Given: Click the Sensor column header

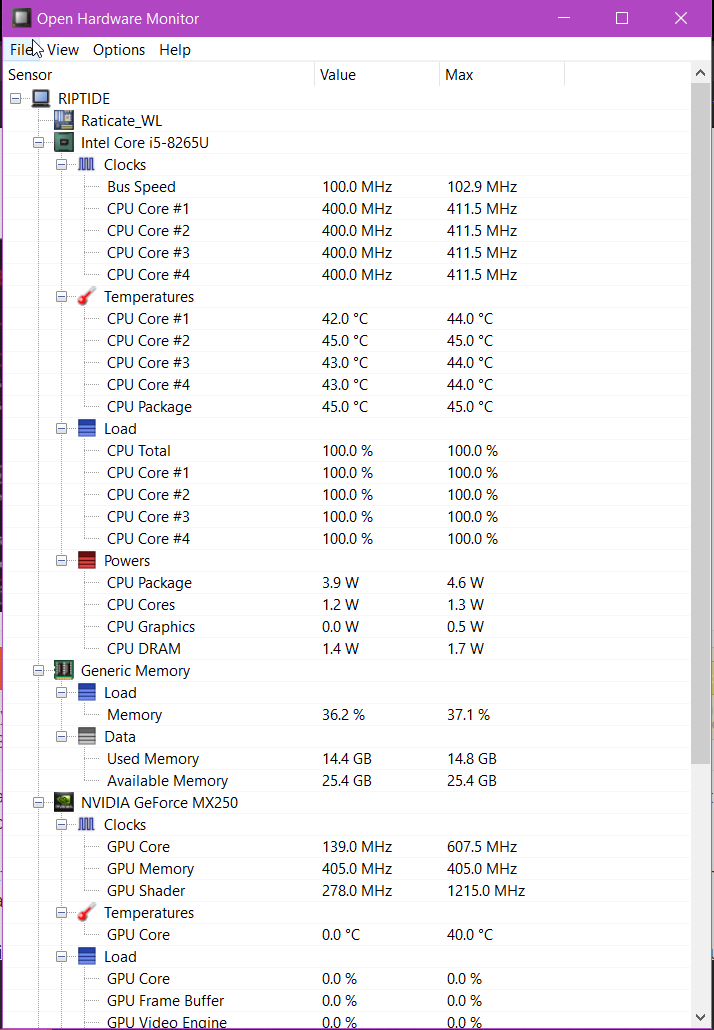Looking at the screenshot, I should click(x=160, y=75).
